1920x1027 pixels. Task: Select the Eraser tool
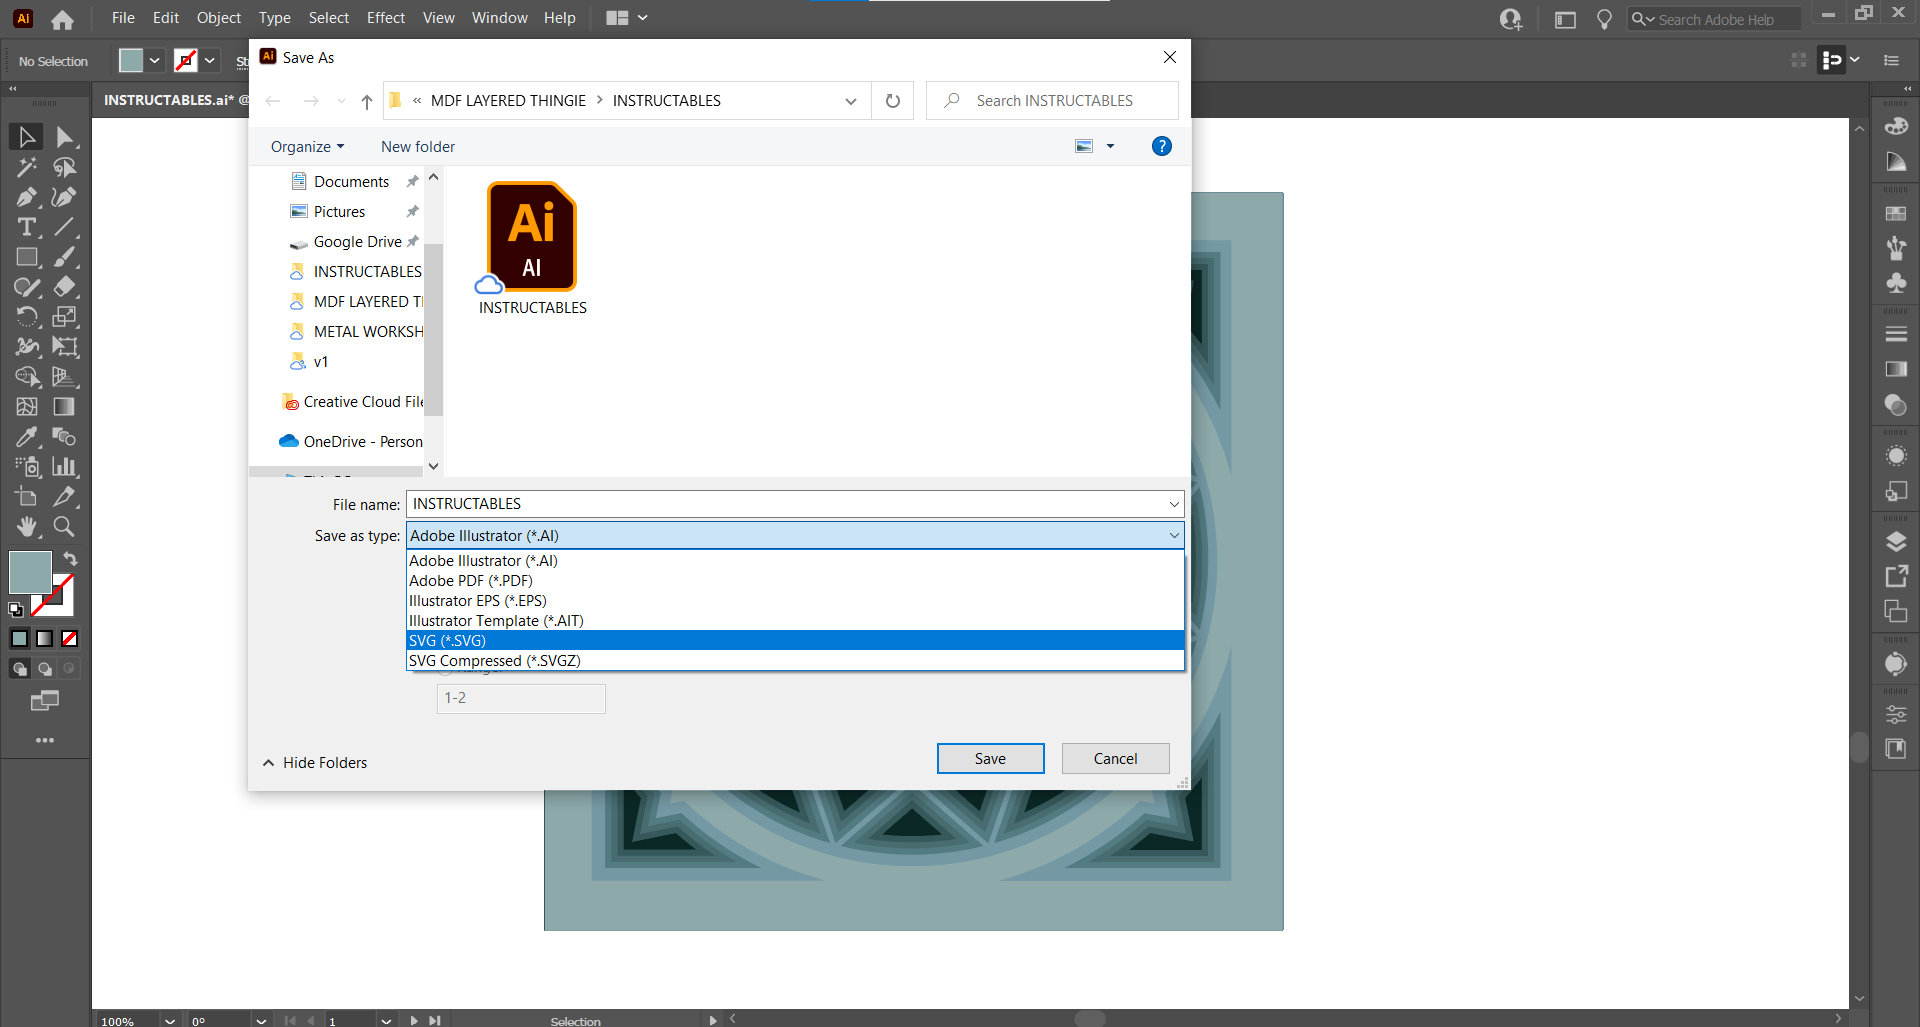point(65,287)
